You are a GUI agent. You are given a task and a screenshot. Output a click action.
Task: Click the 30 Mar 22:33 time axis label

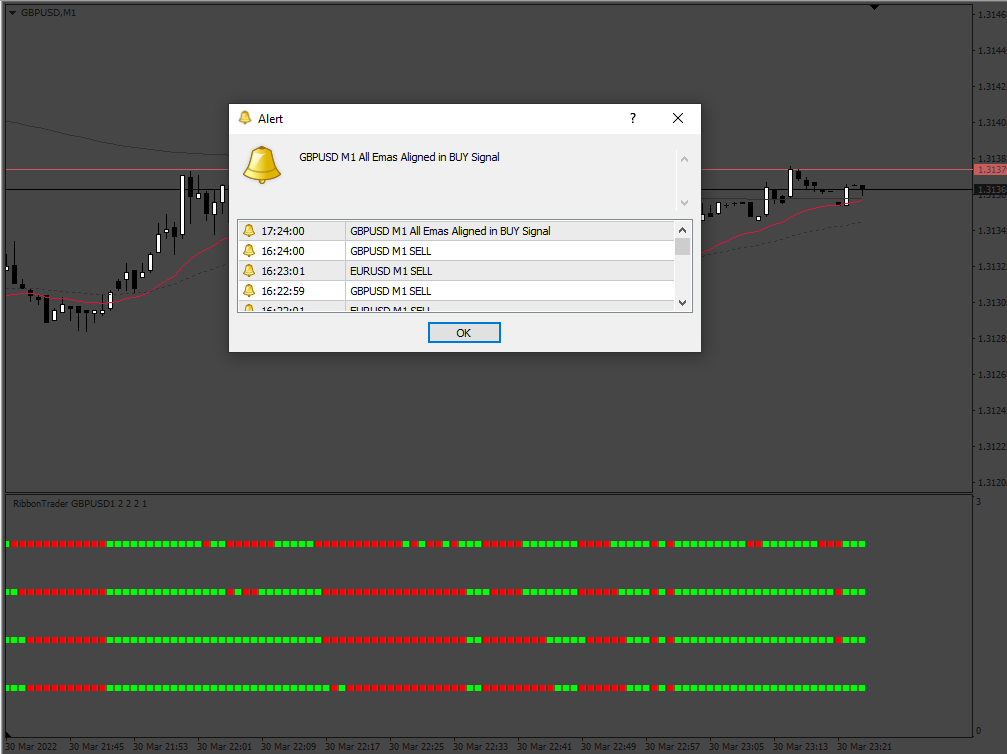tap(480, 746)
